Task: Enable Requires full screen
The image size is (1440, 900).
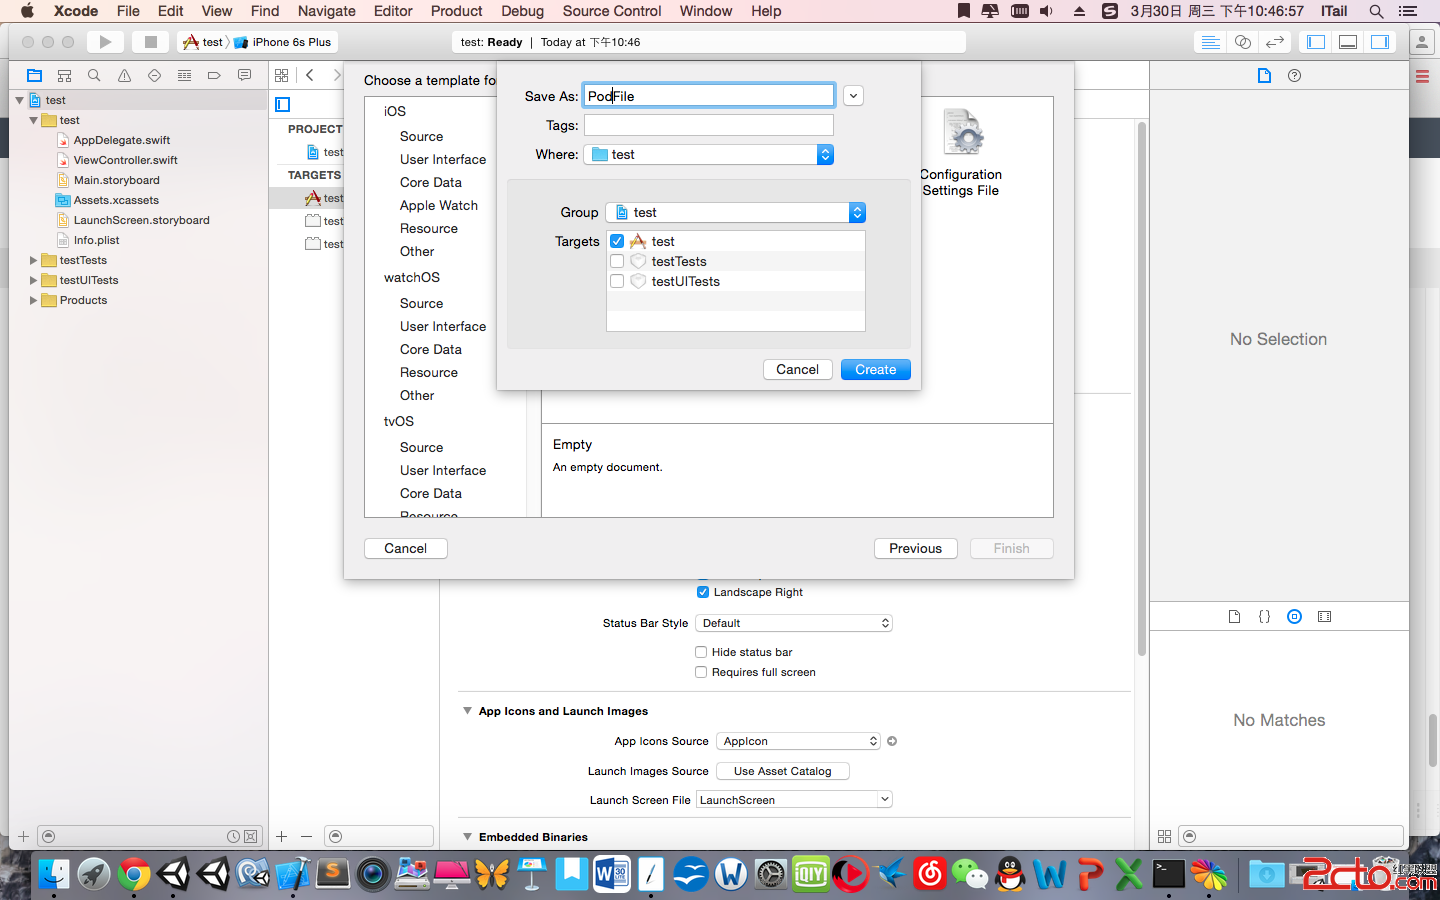Action: 701,672
